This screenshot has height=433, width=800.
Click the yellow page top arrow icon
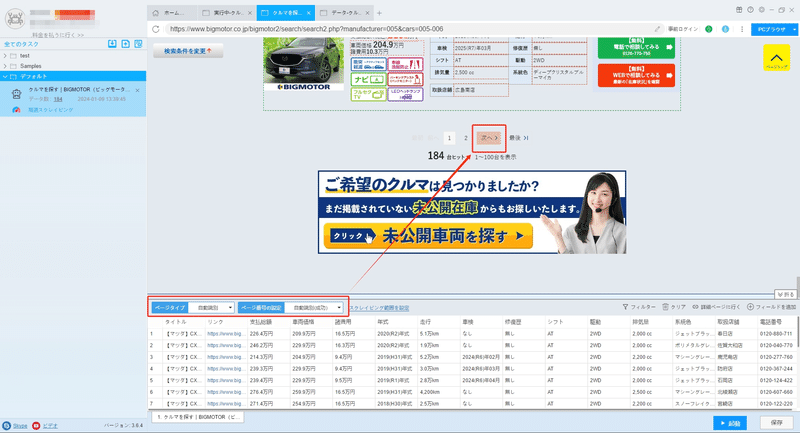777,58
